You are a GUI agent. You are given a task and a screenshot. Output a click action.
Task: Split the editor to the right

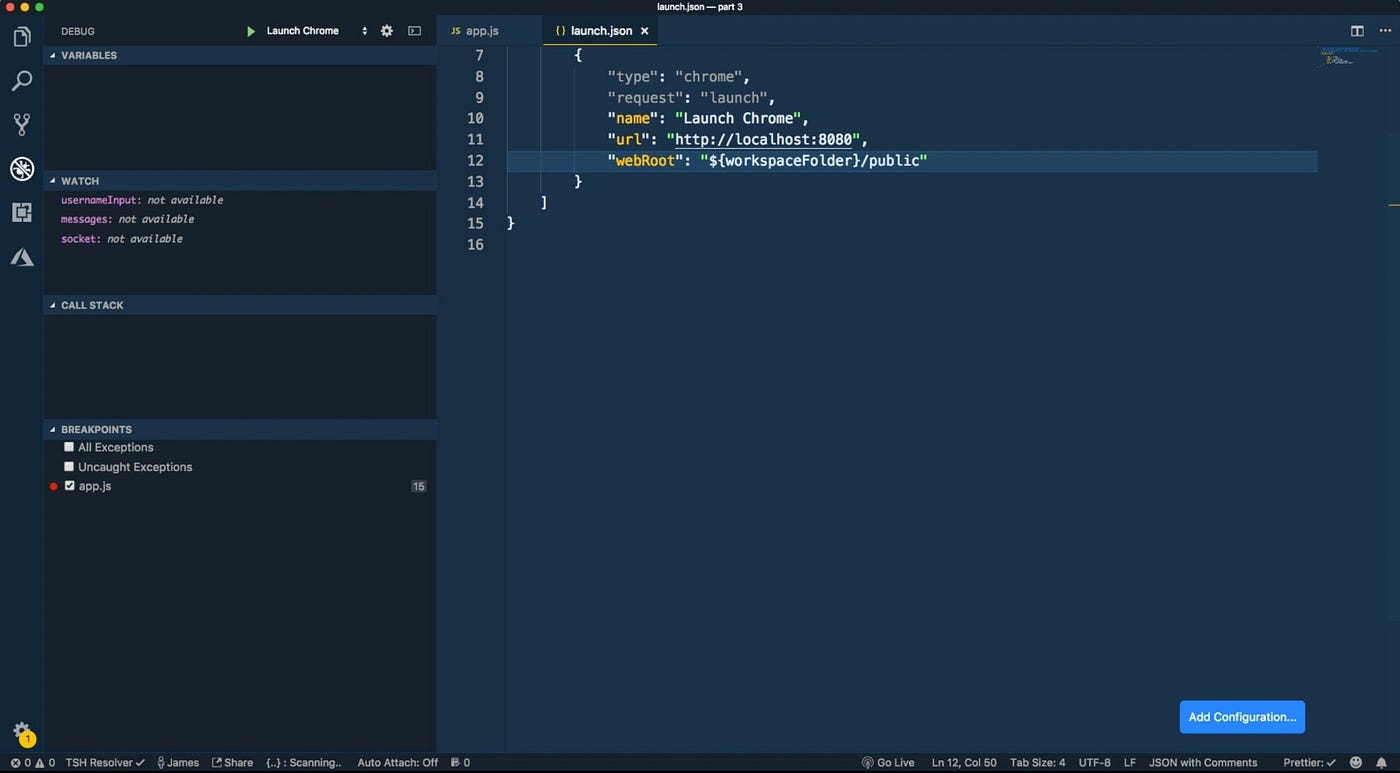coord(1357,31)
